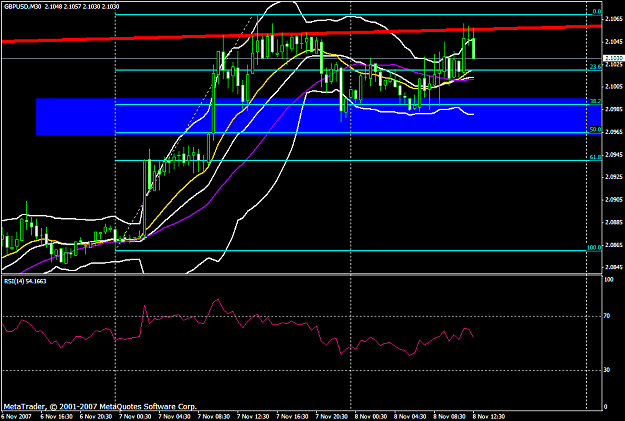Click the 7 Nov 00:30 time label
The image size is (625, 421).
pyautogui.click(x=135, y=416)
